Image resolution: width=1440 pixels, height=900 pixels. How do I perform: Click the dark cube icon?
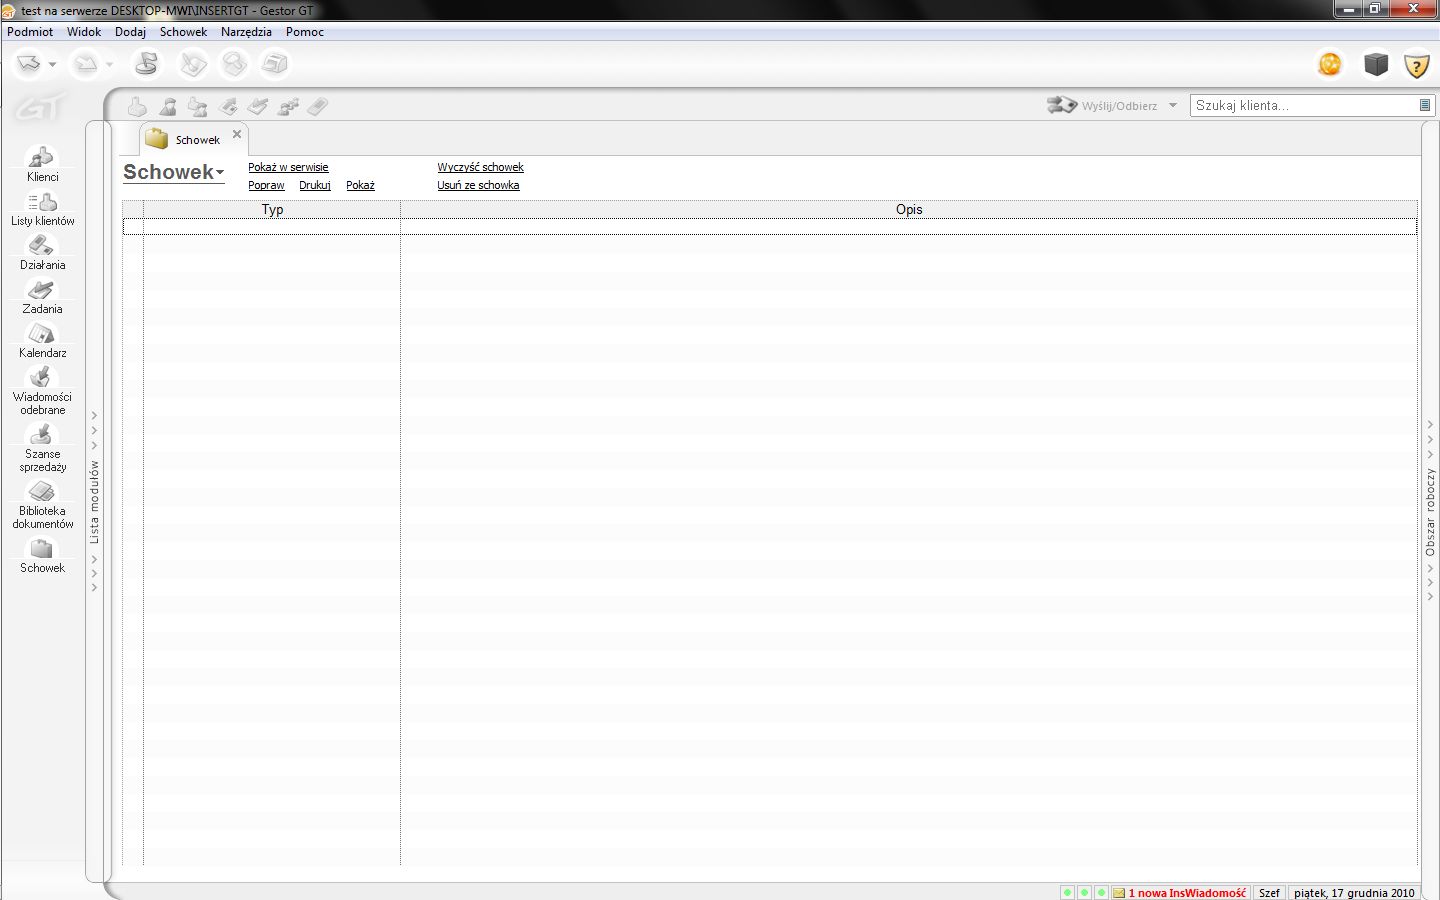click(x=1376, y=64)
